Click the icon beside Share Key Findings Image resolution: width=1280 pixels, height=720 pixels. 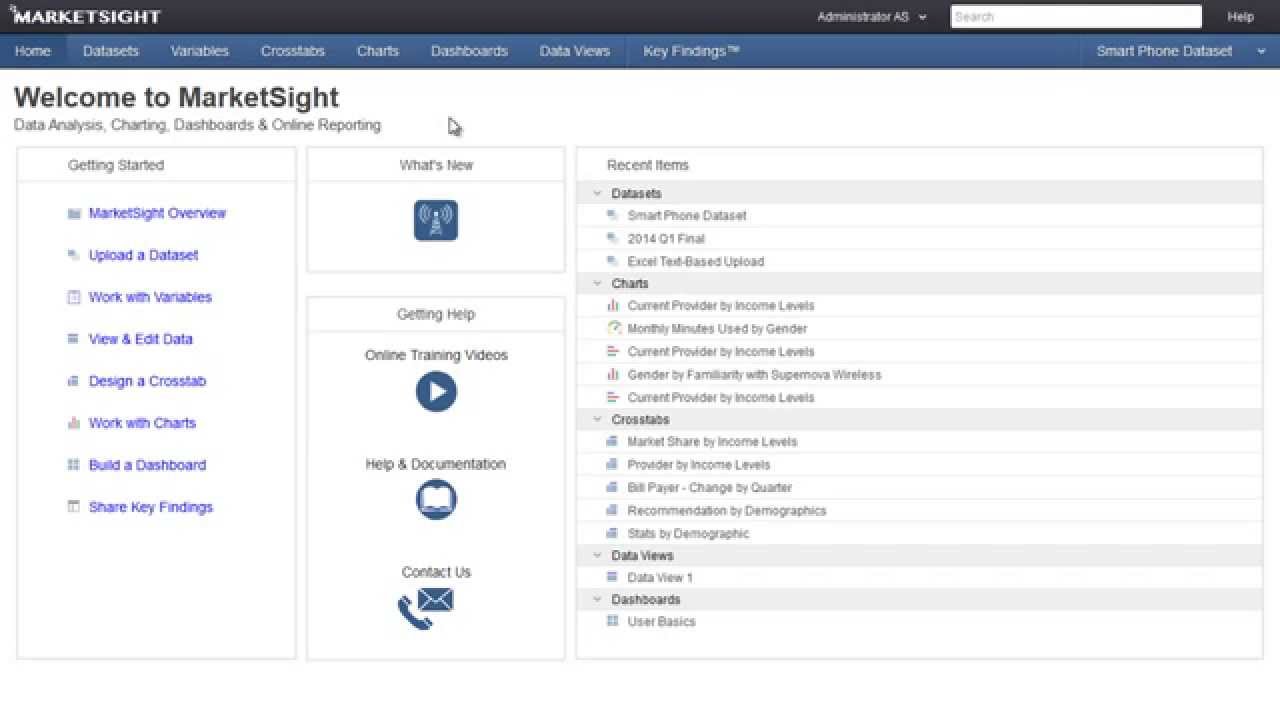pyautogui.click(x=73, y=507)
